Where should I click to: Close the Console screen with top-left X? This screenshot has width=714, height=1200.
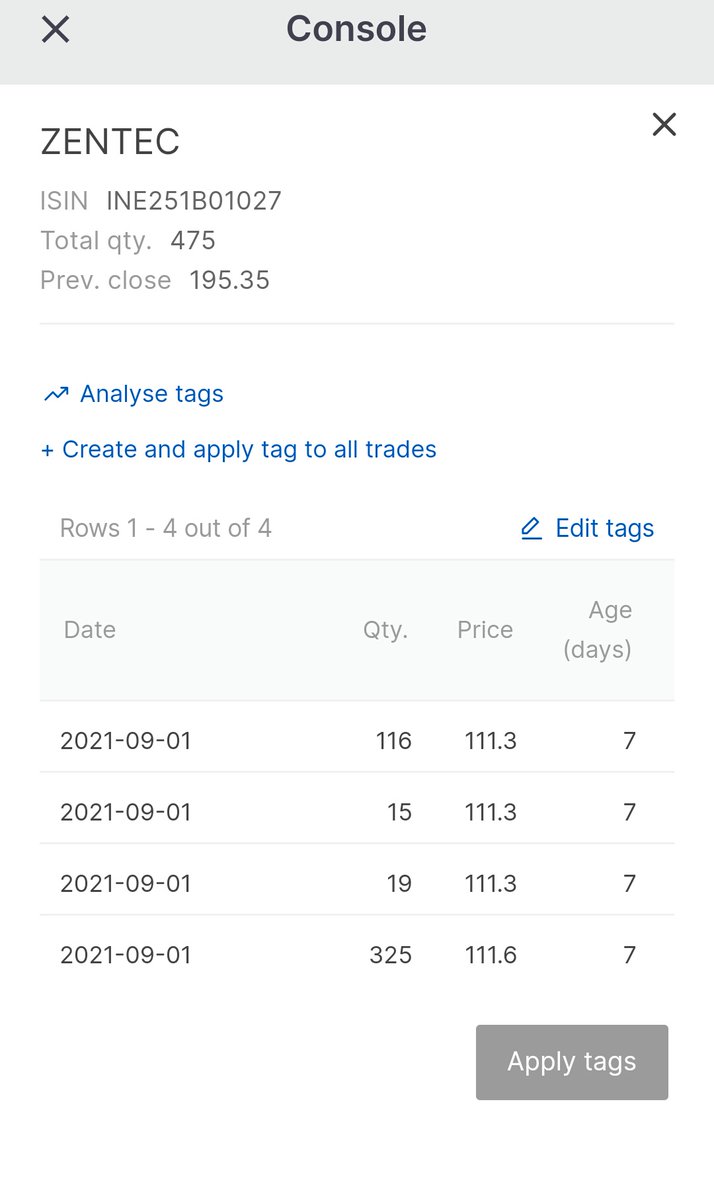[x=55, y=29]
